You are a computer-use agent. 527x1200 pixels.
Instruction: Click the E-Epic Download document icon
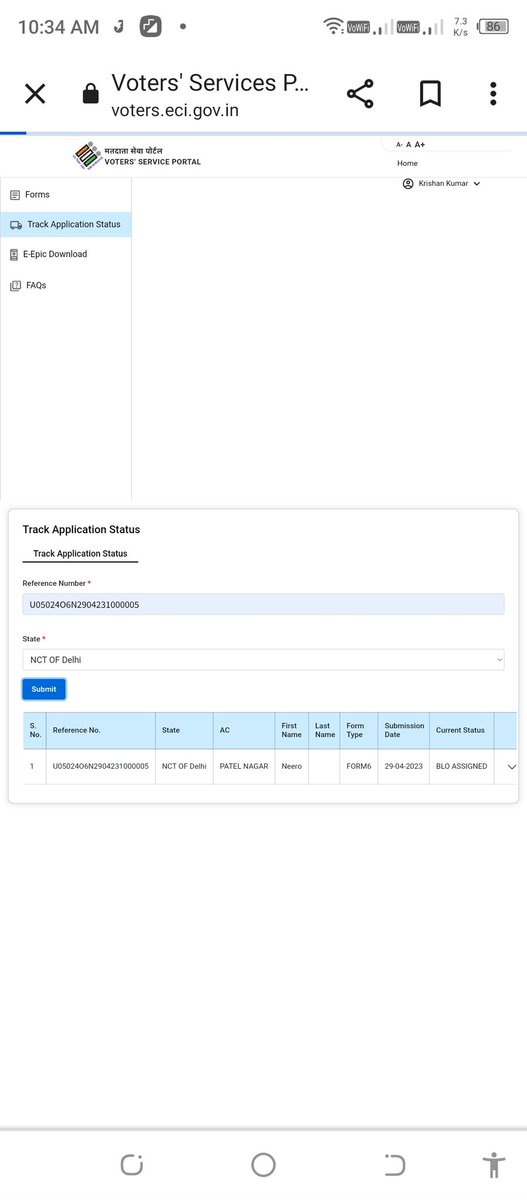[x=14, y=255]
